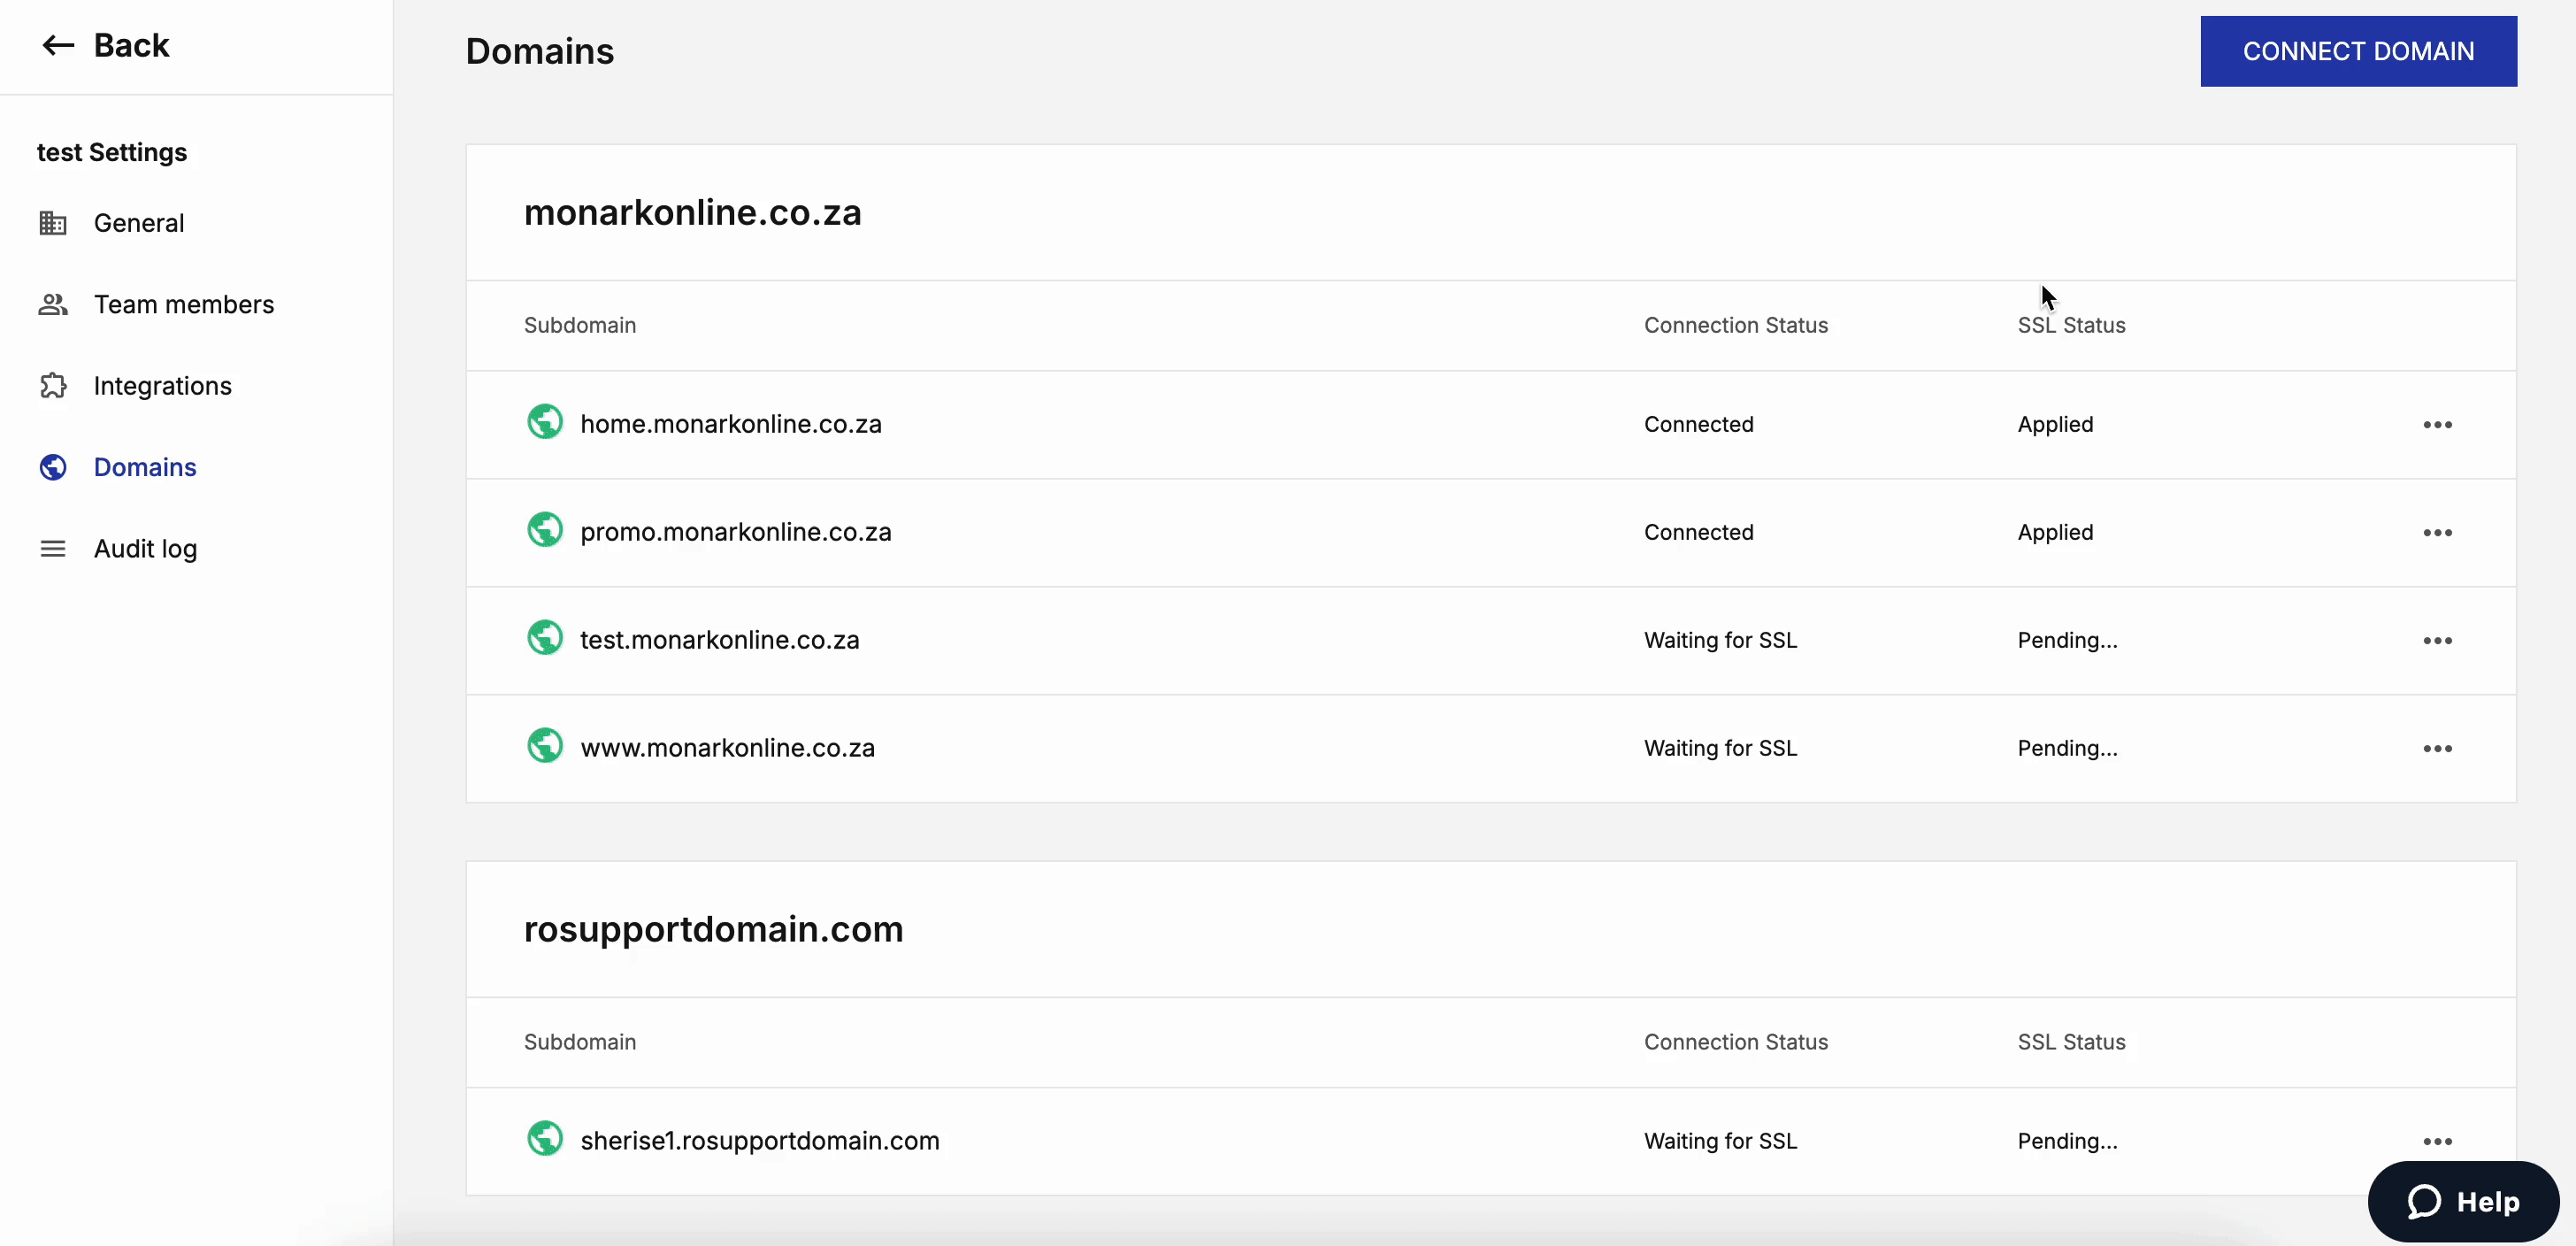Click the Team members people icon
The image size is (2576, 1246).
pos(53,304)
